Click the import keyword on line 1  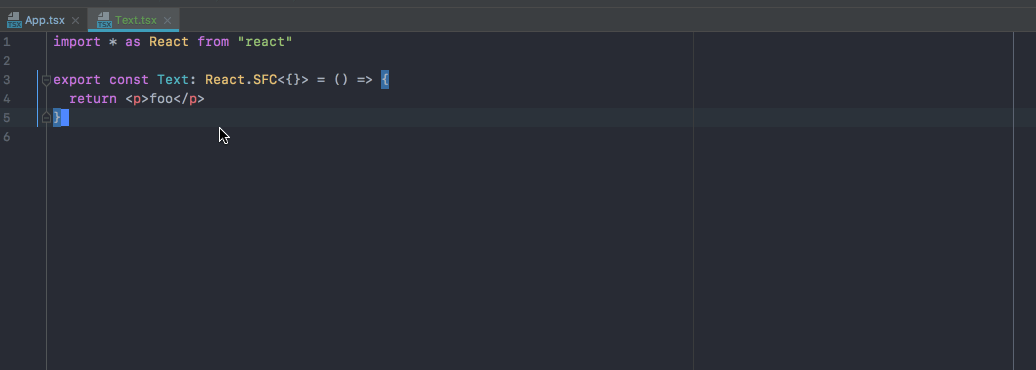[x=77, y=42]
